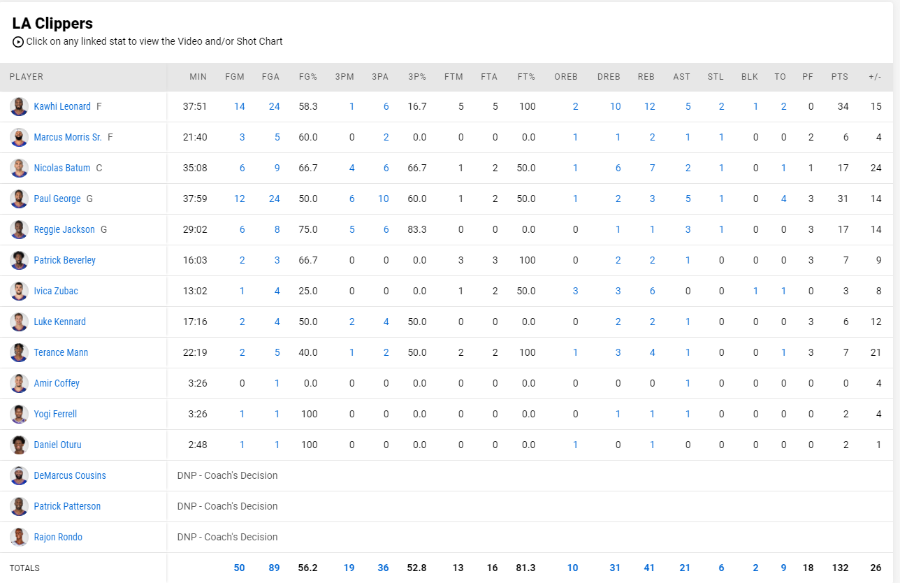Image resolution: width=900 pixels, height=583 pixels.
Task: Open DeMarcus Cousins' player link
Action: tap(70, 475)
